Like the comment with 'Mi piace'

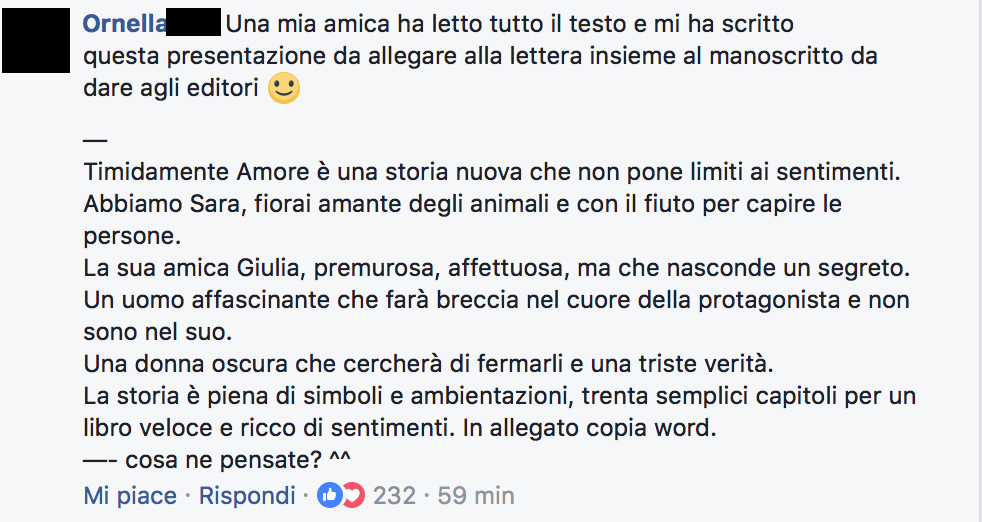pyautogui.click(x=130, y=496)
